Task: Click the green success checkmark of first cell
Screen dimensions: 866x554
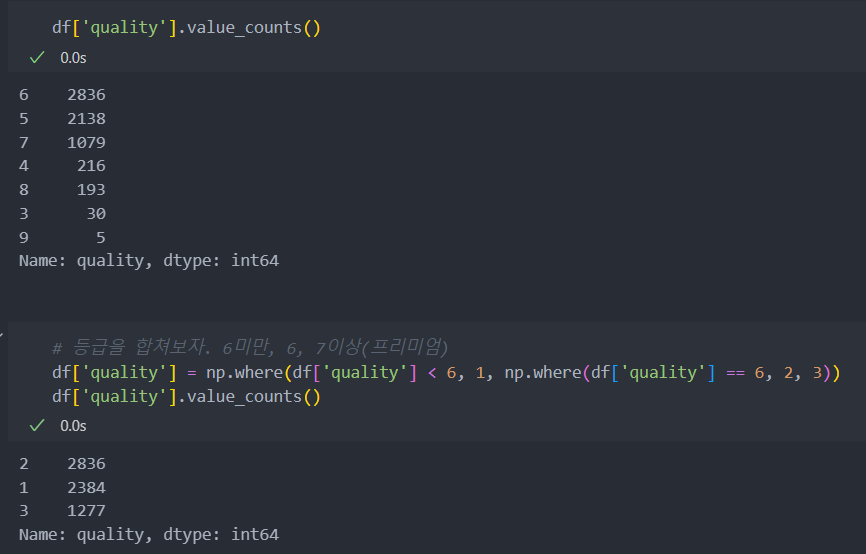Action: (37, 57)
